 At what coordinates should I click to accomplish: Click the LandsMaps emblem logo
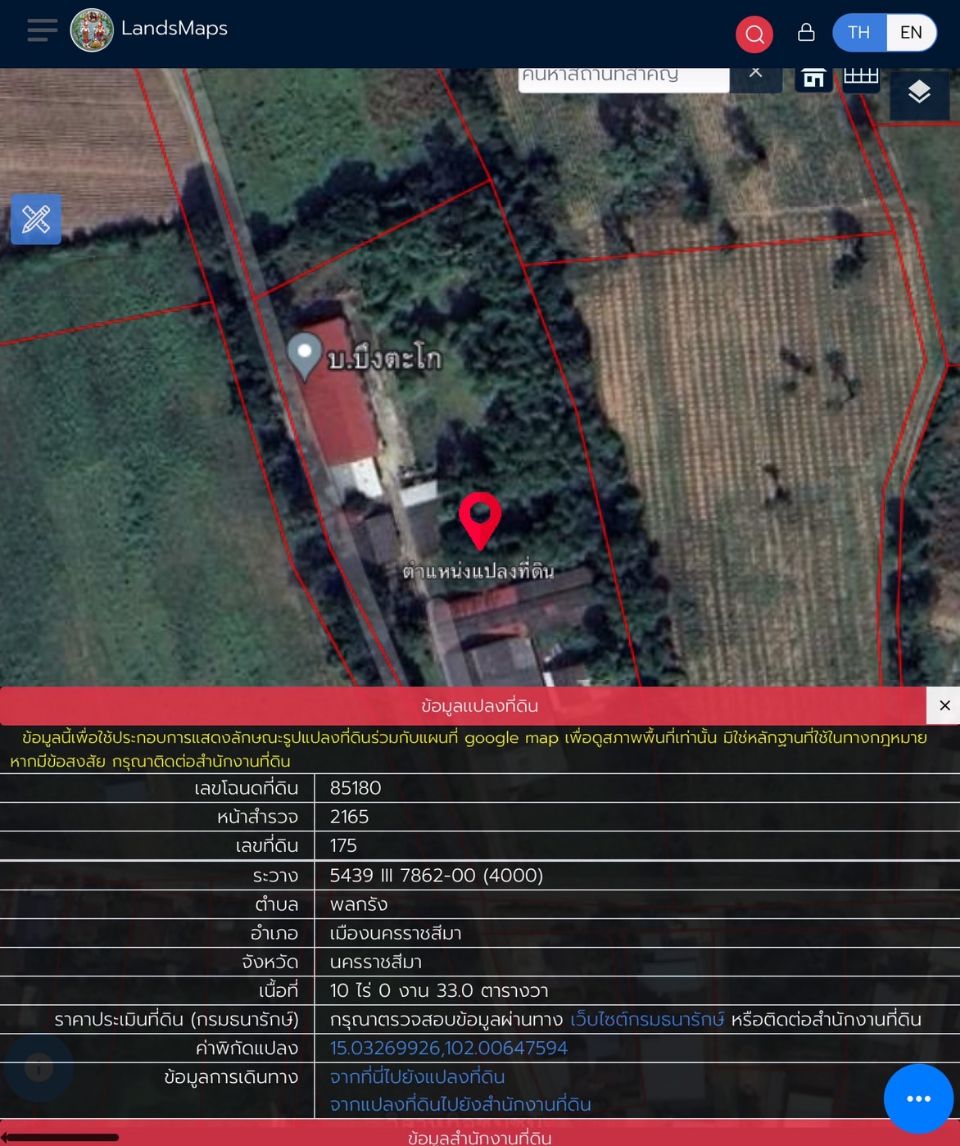[92, 30]
